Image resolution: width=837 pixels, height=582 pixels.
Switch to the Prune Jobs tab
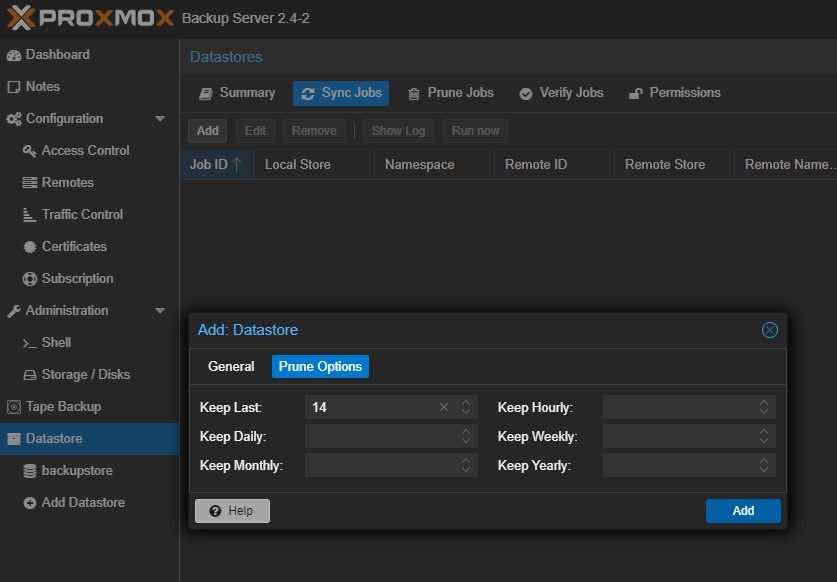[450, 93]
